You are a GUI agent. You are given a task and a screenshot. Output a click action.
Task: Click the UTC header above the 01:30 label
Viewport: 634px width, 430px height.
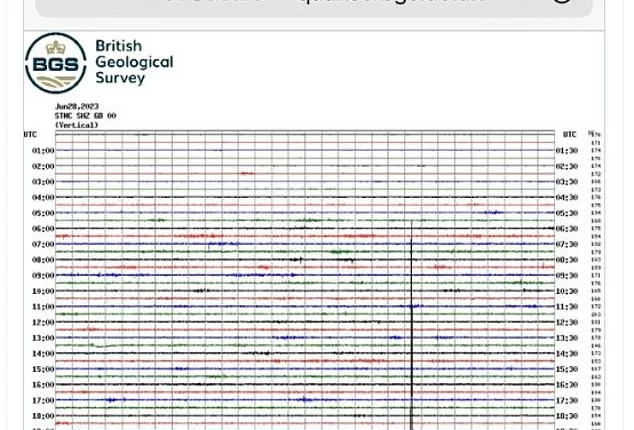[569, 134]
